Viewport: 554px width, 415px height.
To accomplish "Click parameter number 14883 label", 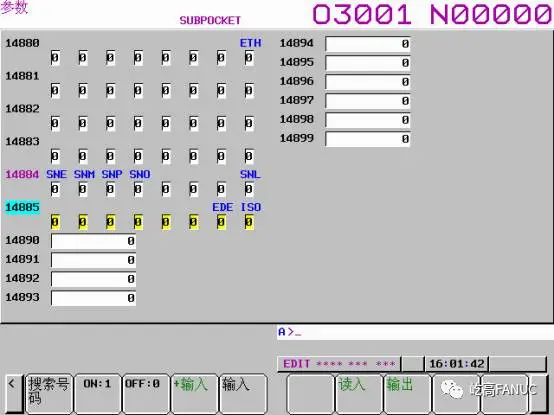I will pos(22,142).
